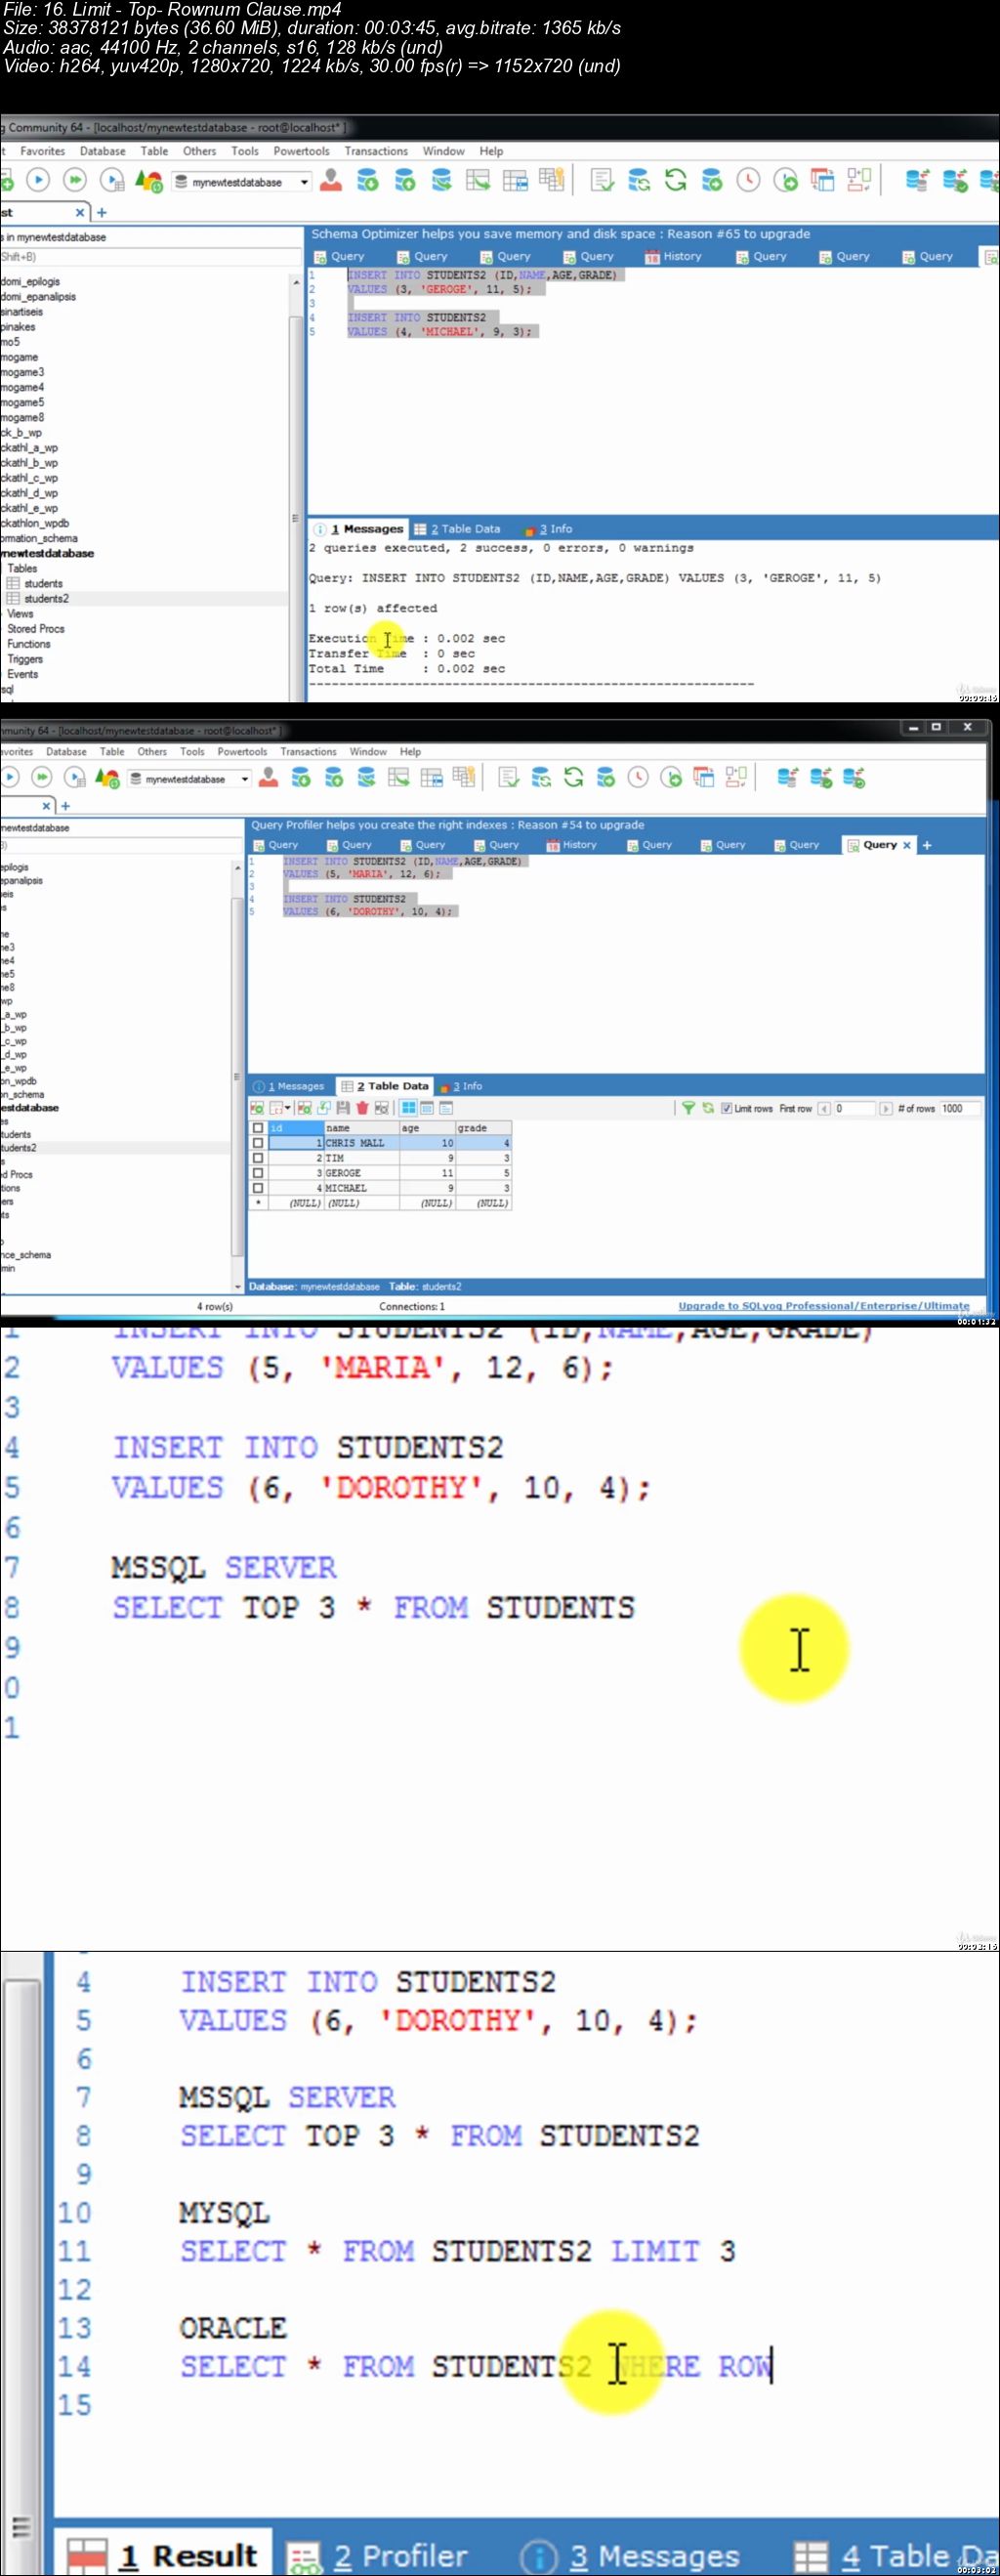Click Execute All Queries icon in top frame

coord(75,180)
